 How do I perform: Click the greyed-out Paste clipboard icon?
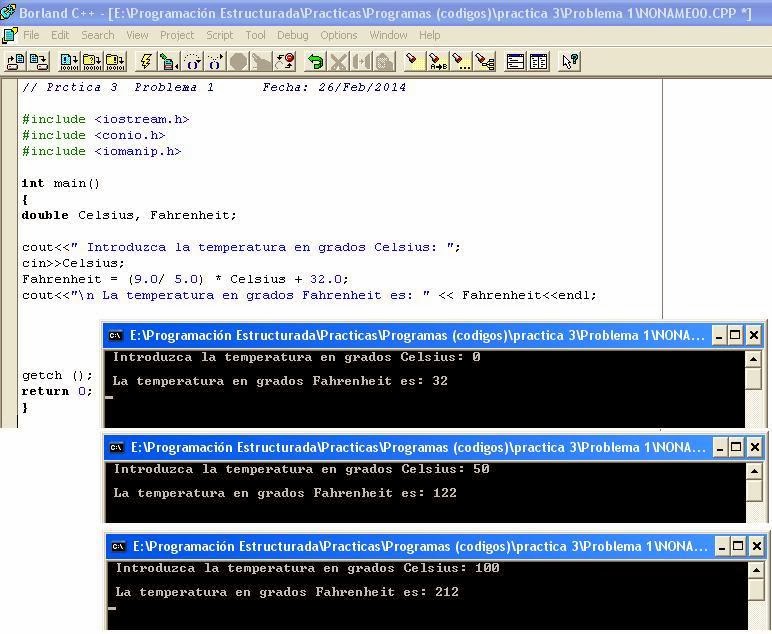point(385,62)
